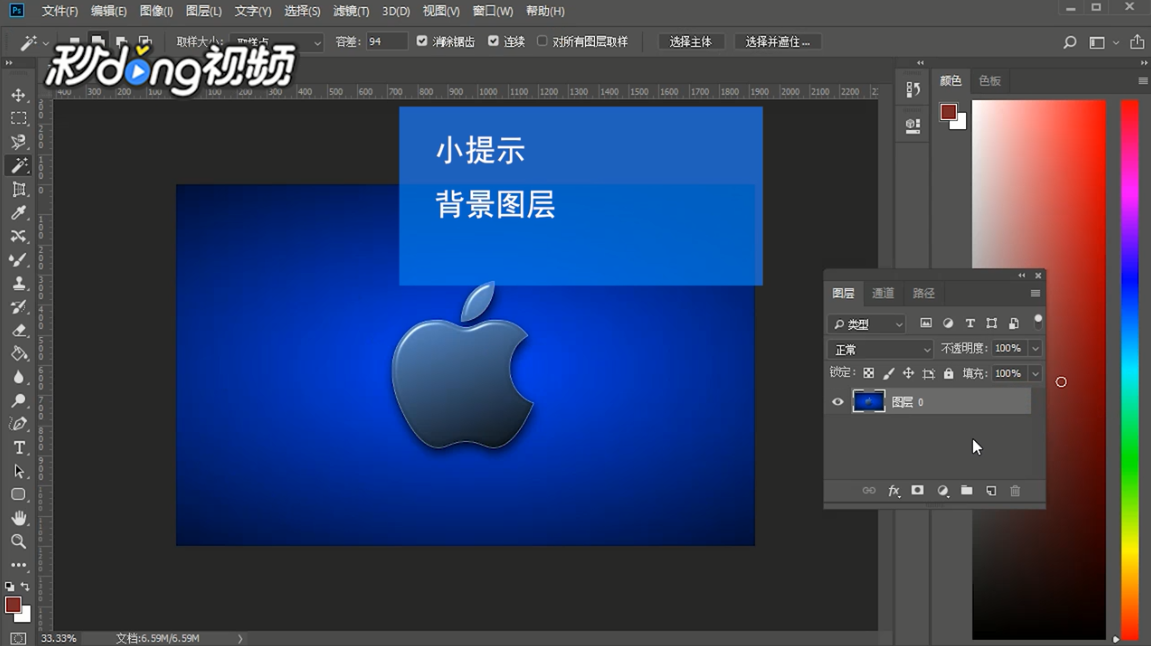Viewport: 1151px width, 646px height.
Task: Select the Healing Brush tool
Action: pos(18,236)
